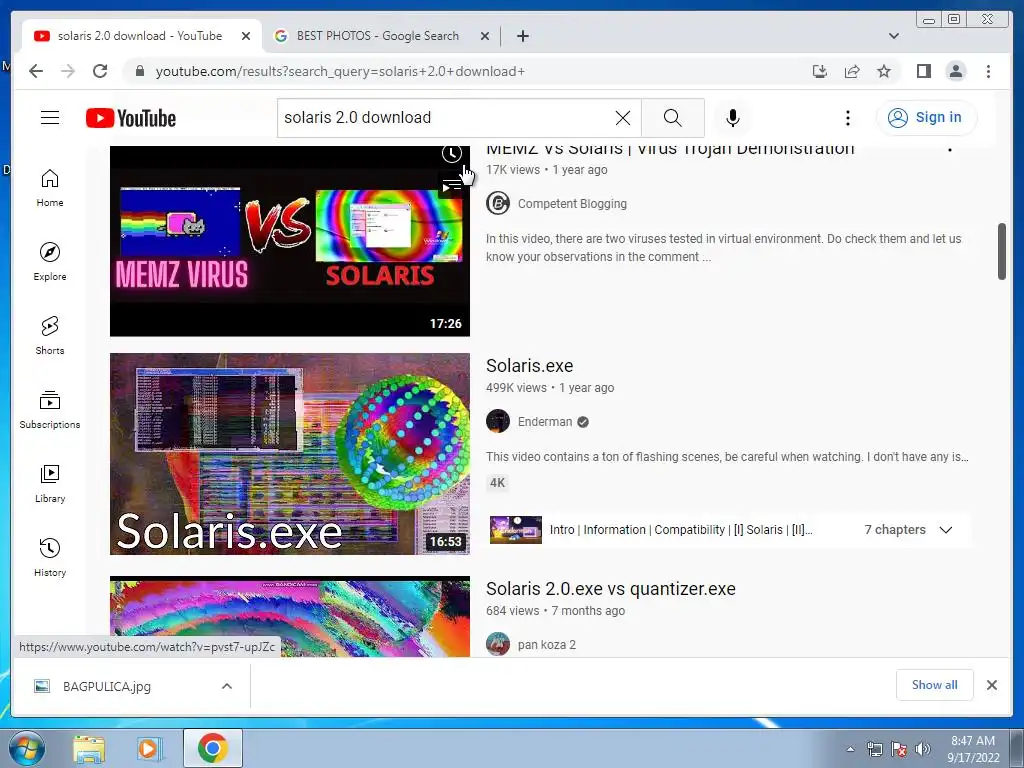The image size is (1024, 768).
Task: Go back with the browser back arrow
Action: pyautogui.click(x=36, y=71)
